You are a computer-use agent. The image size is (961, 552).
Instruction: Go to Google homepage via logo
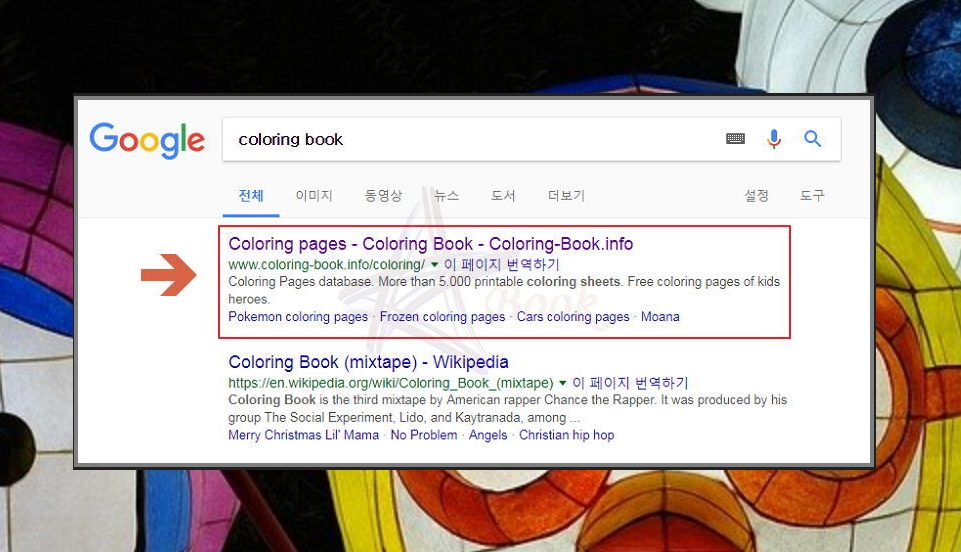147,140
